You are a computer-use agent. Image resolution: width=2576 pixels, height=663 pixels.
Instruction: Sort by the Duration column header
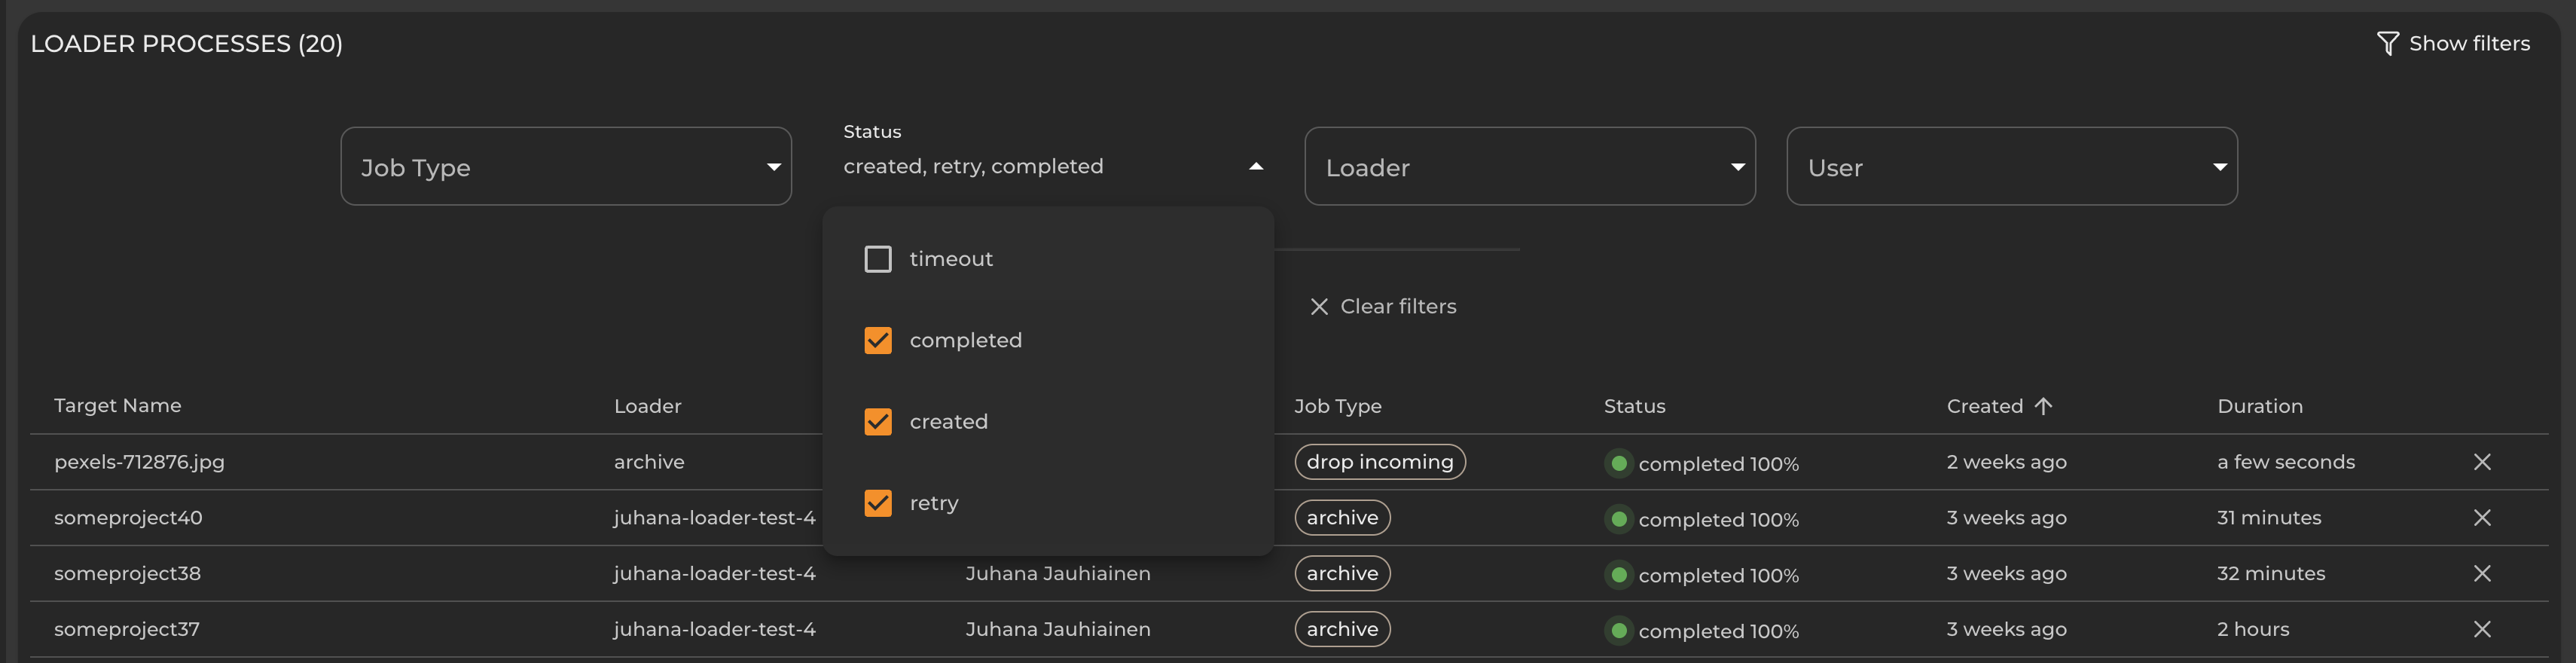(2259, 406)
